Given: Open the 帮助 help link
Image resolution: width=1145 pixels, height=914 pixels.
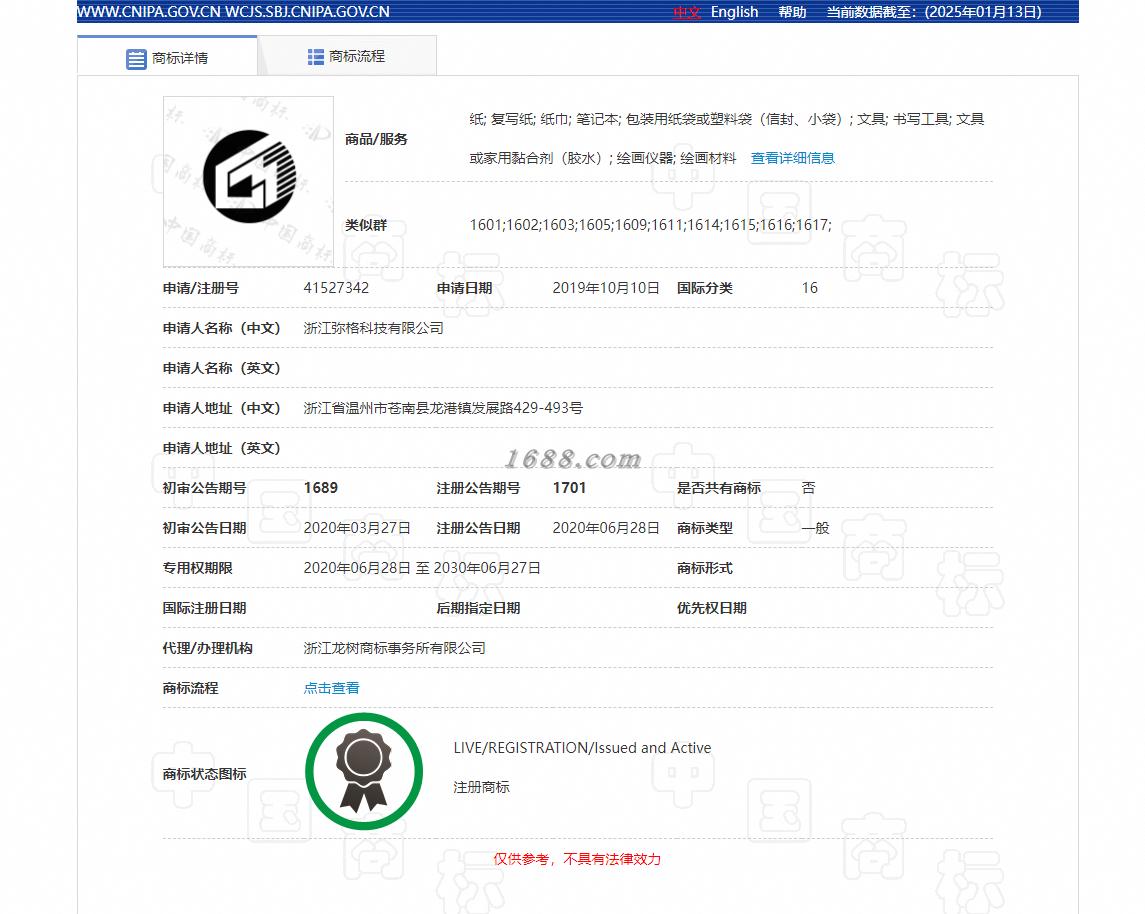Looking at the screenshot, I should tap(792, 12).
